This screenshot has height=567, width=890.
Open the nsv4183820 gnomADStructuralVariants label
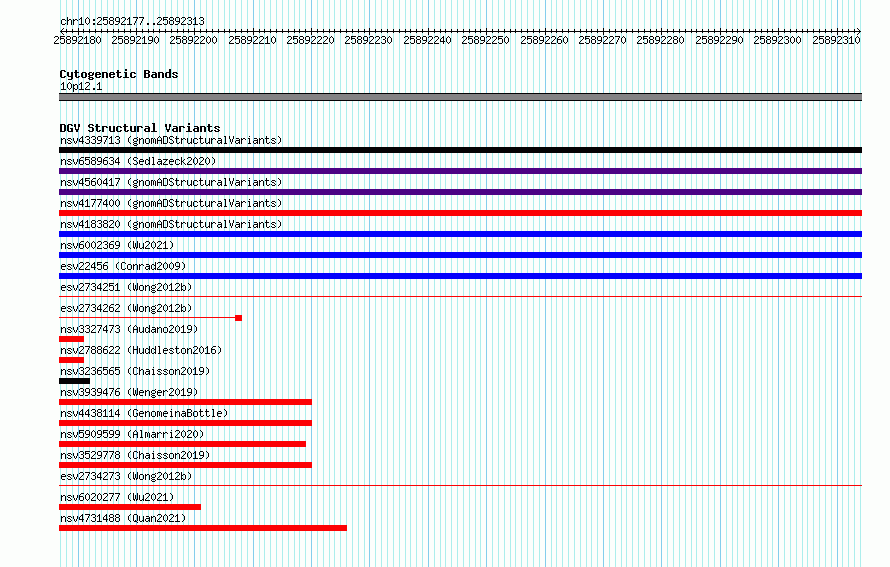click(171, 224)
